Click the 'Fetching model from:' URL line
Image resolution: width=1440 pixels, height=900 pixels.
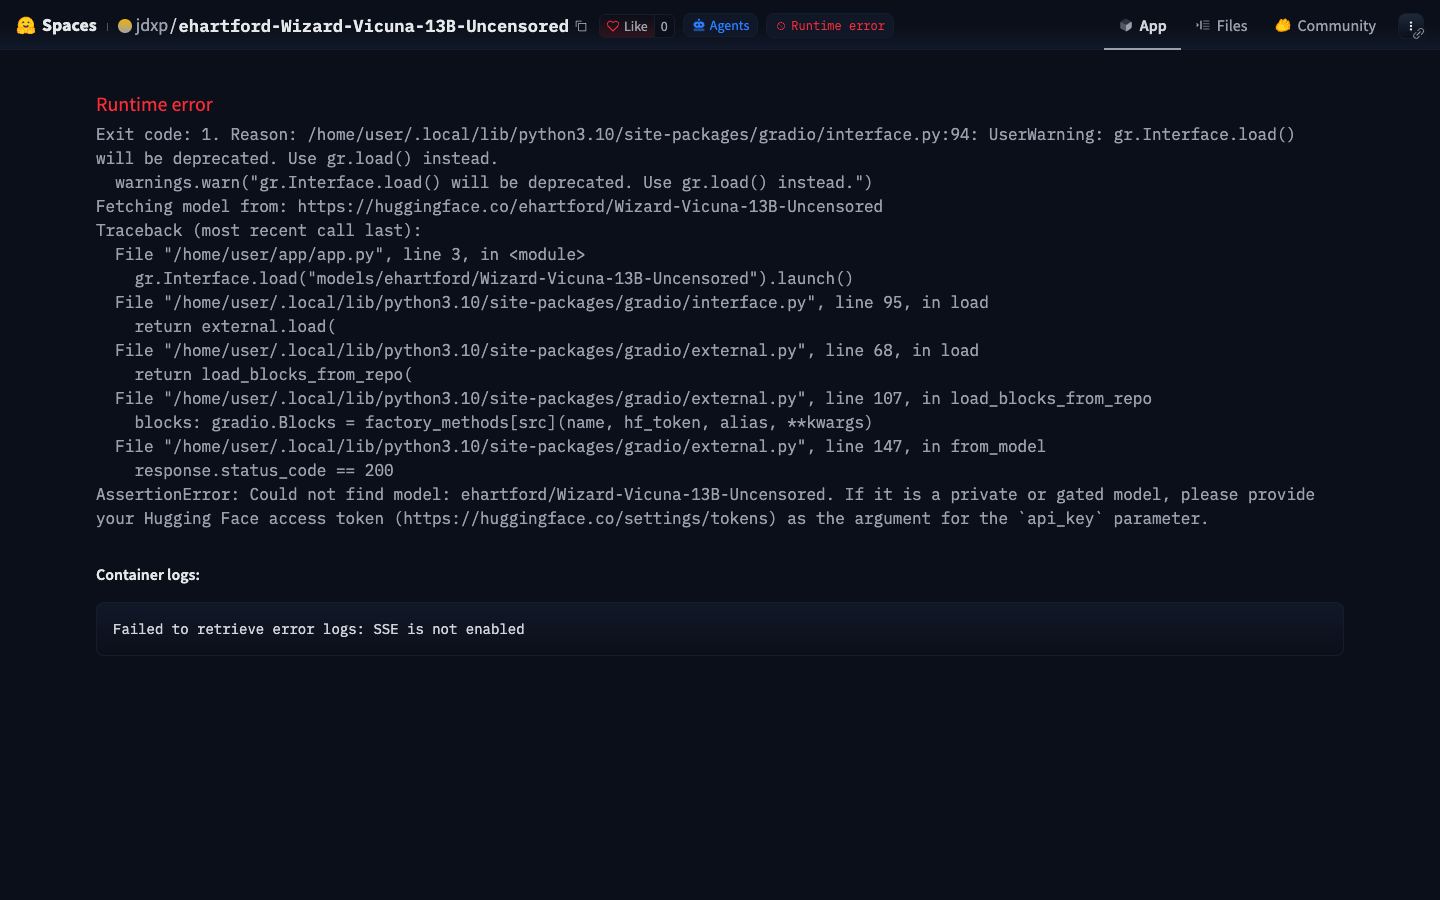(489, 206)
